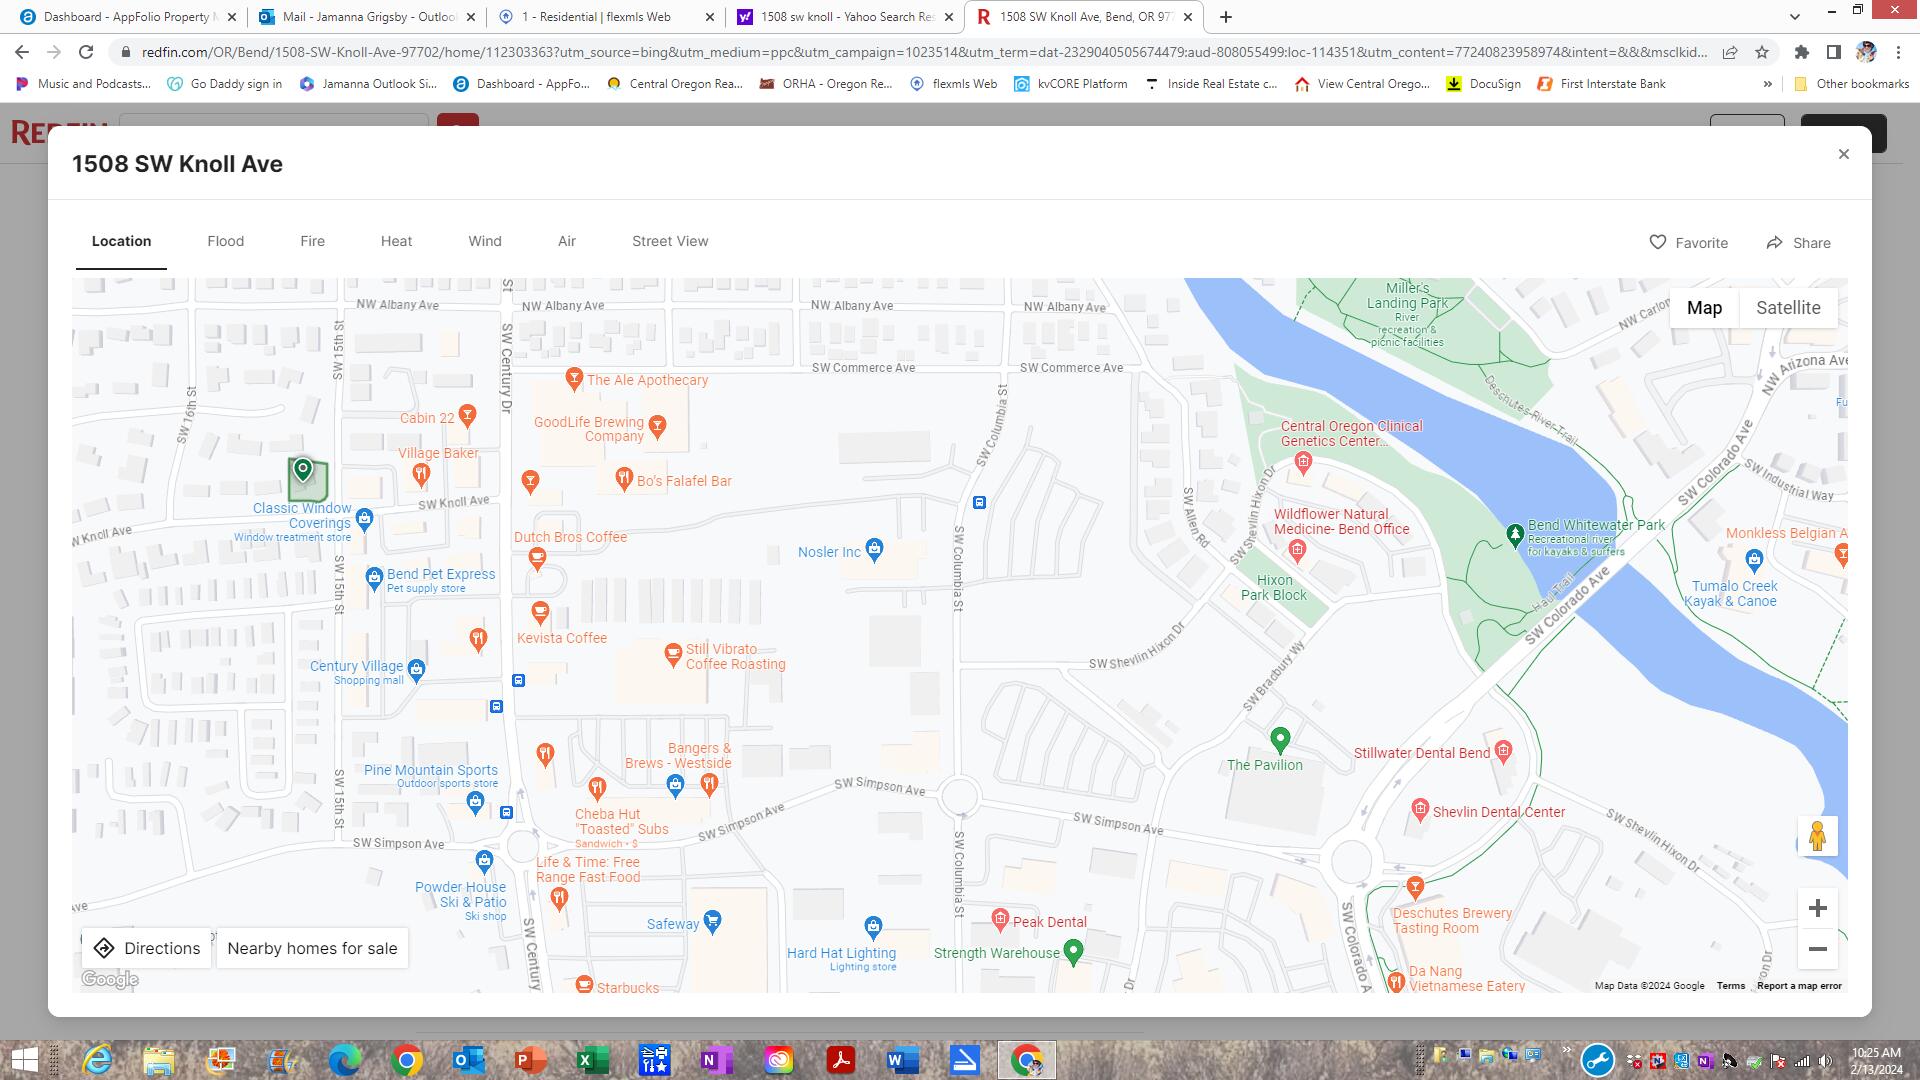
Task: Switch to the Flood tab
Action: pyautogui.click(x=226, y=241)
